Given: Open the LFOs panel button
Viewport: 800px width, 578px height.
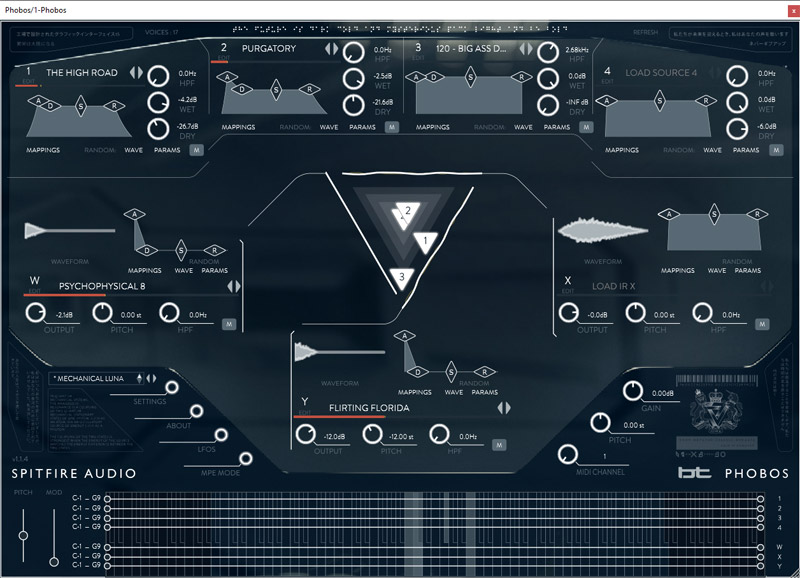Looking at the screenshot, I should (x=221, y=435).
